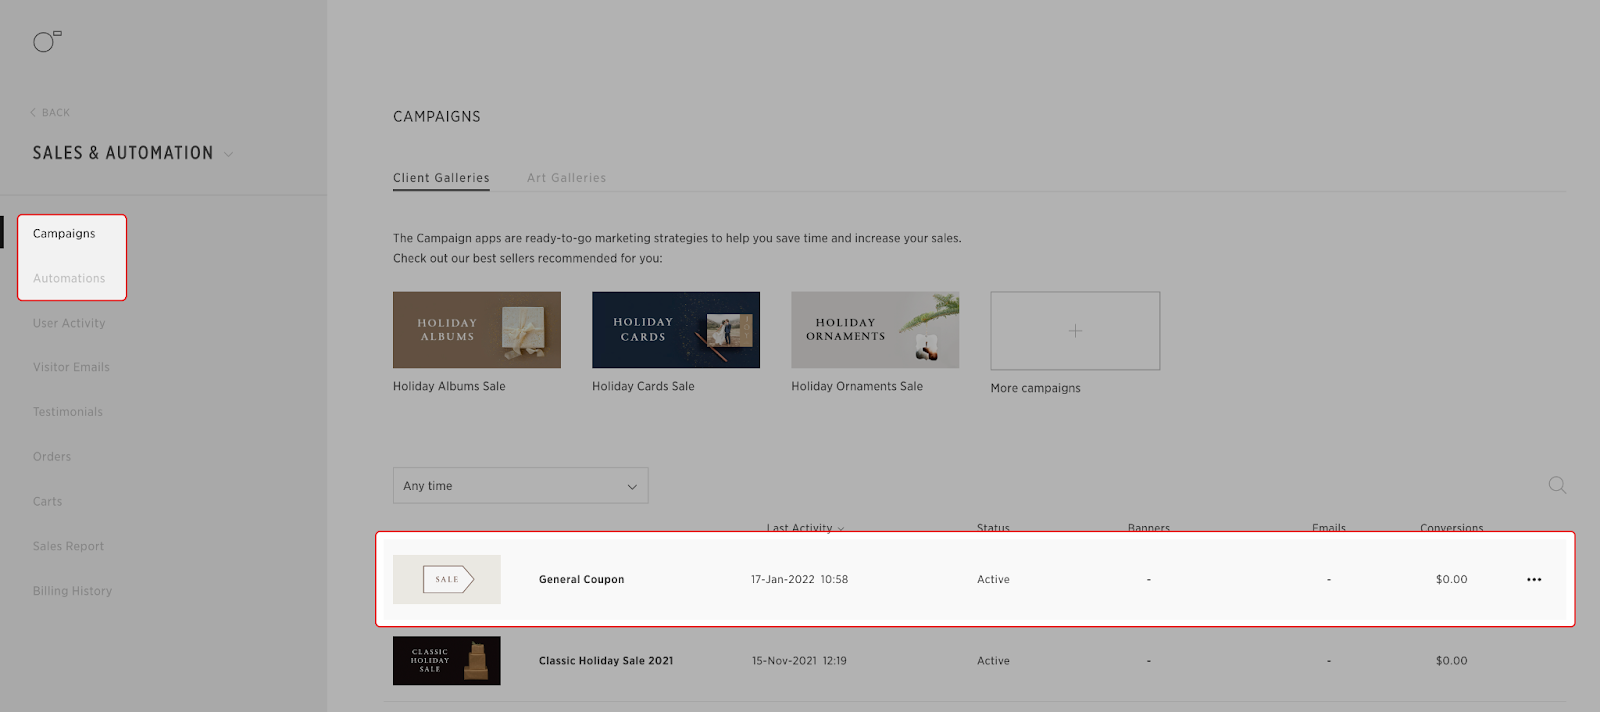Screen dimensions: 1600x712
Task: Click the $0.00 conversions for Classic Holiday Sale
Action: click(x=1452, y=661)
